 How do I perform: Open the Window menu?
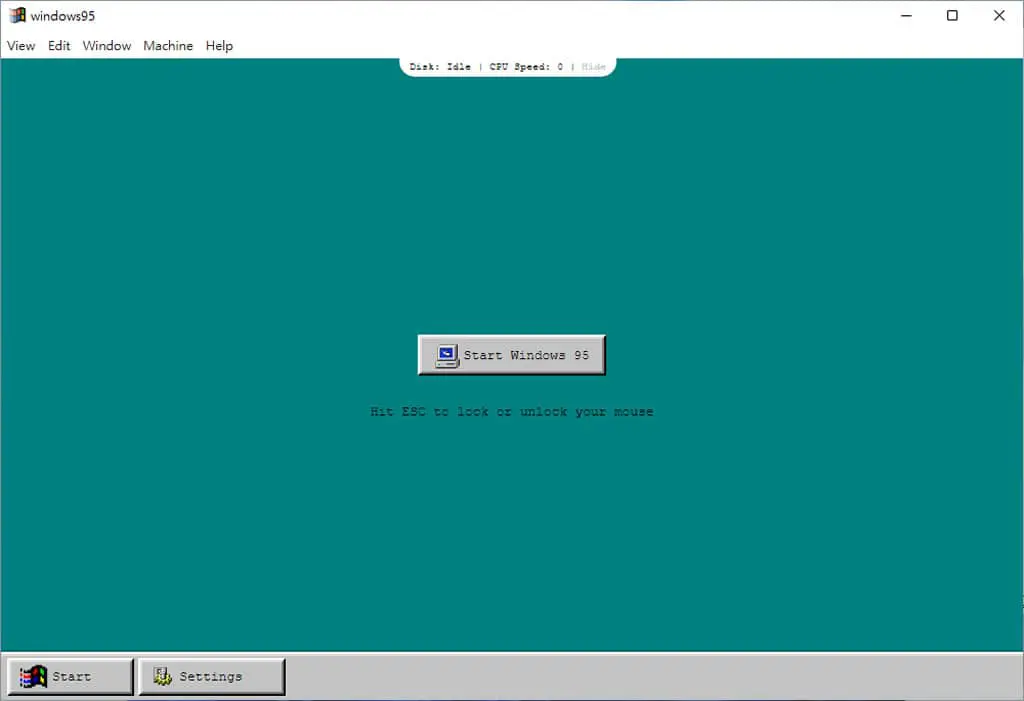106,46
